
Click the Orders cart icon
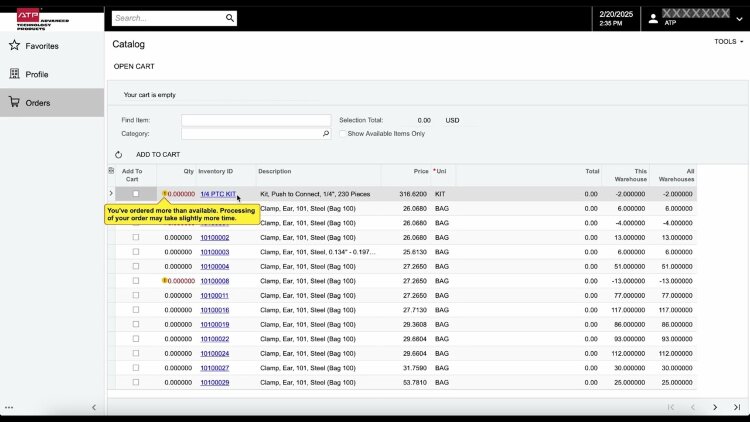pyautogui.click(x=14, y=102)
